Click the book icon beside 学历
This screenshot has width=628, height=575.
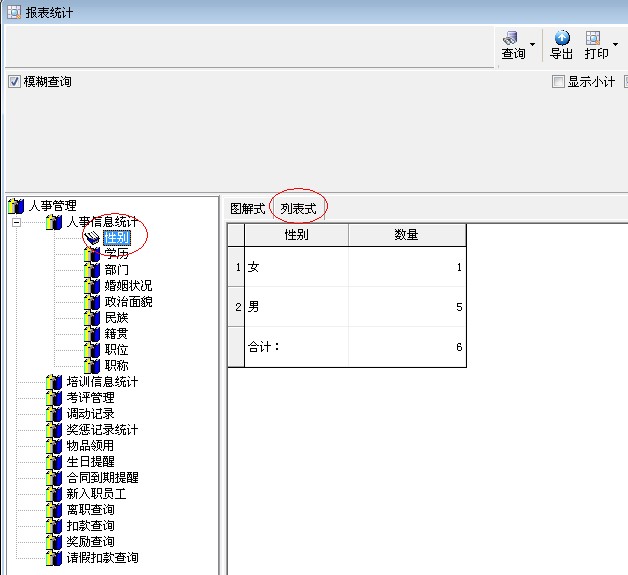(92, 254)
